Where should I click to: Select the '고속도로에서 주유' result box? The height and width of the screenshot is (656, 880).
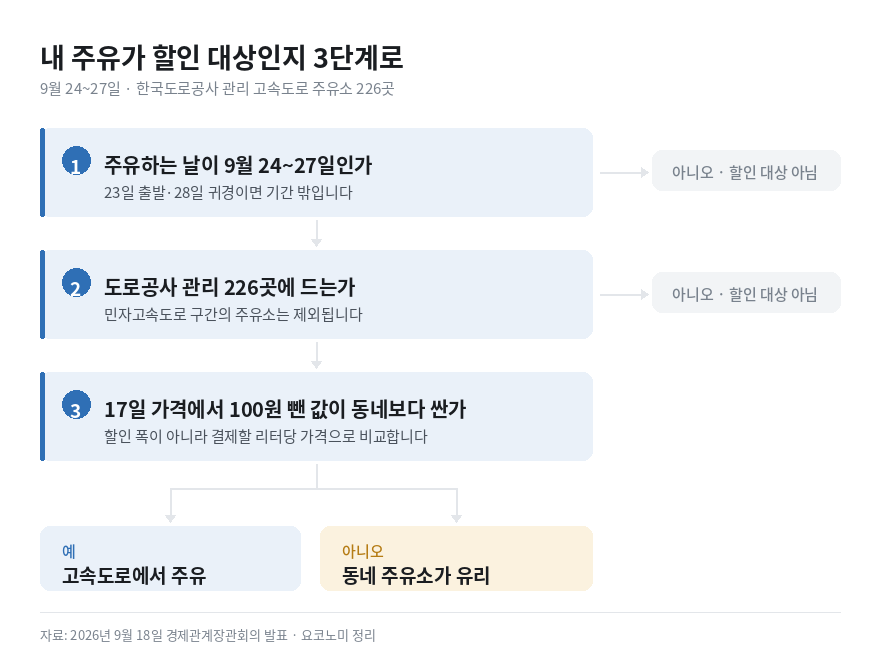[171, 558]
